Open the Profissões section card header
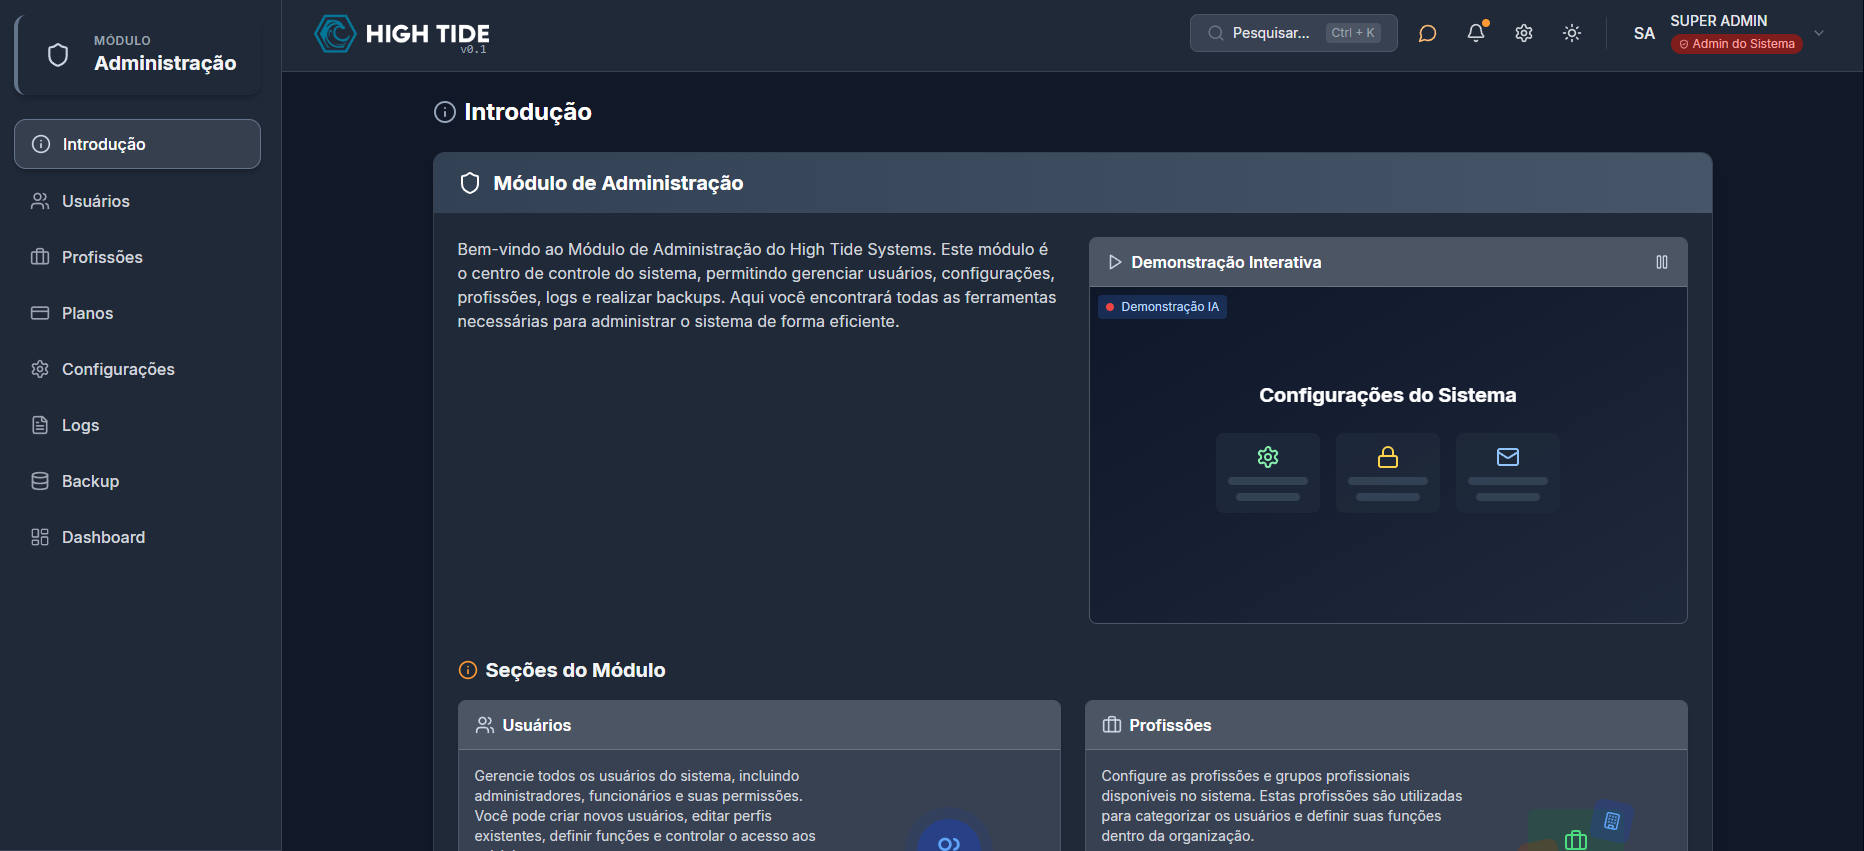Image resolution: width=1864 pixels, height=851 pixels. click(x=1386, y=725)
